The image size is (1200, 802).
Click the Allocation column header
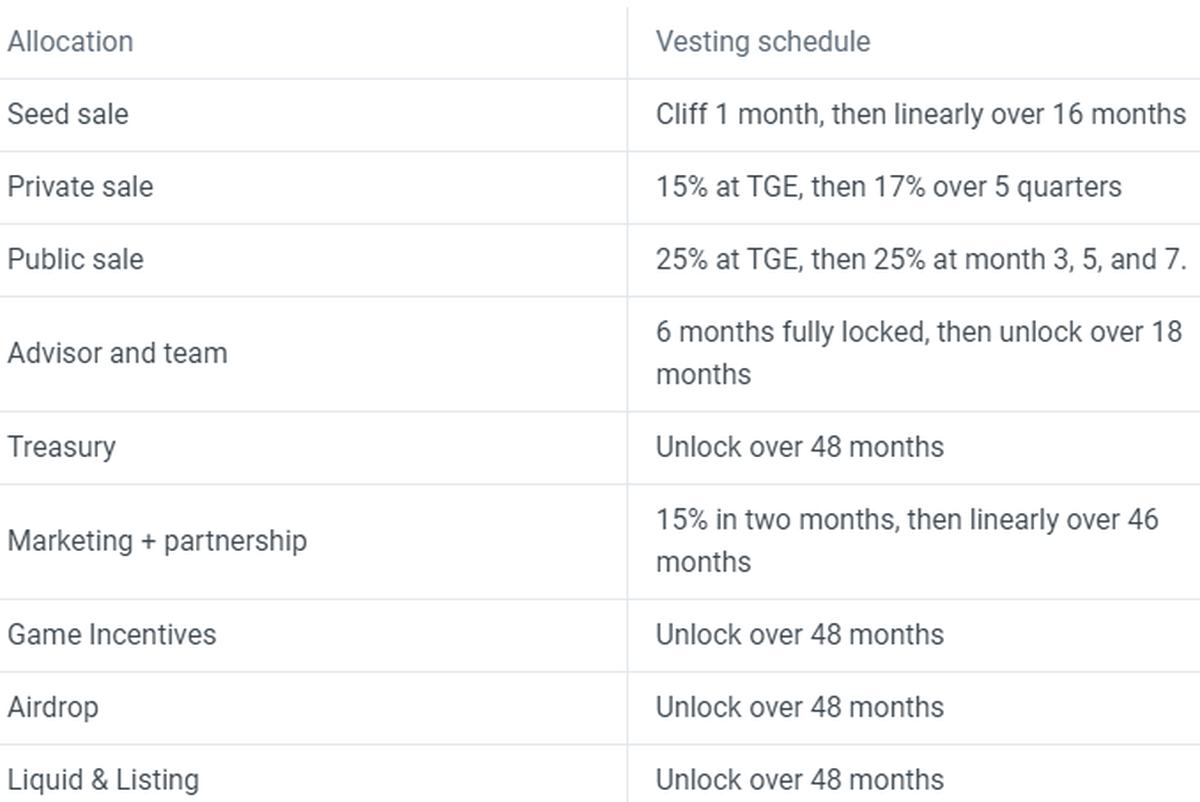[x=70, y=42]
